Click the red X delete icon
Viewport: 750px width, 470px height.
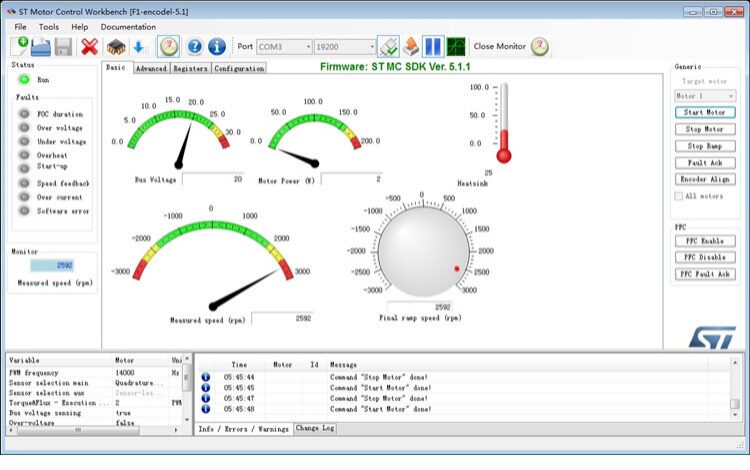tap(89, 47)
